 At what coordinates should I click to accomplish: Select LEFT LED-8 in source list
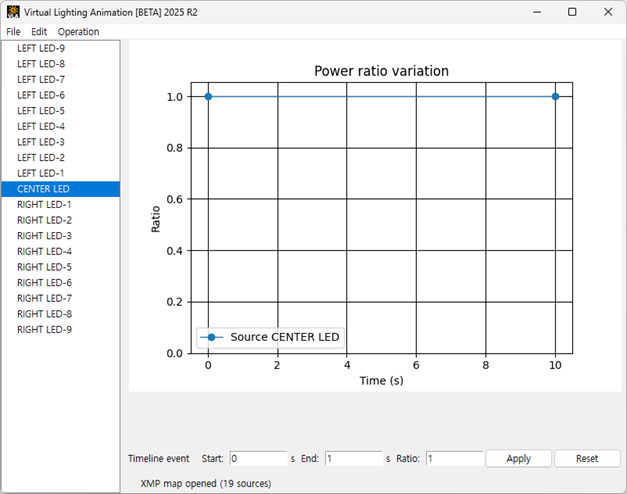point(61,64)
